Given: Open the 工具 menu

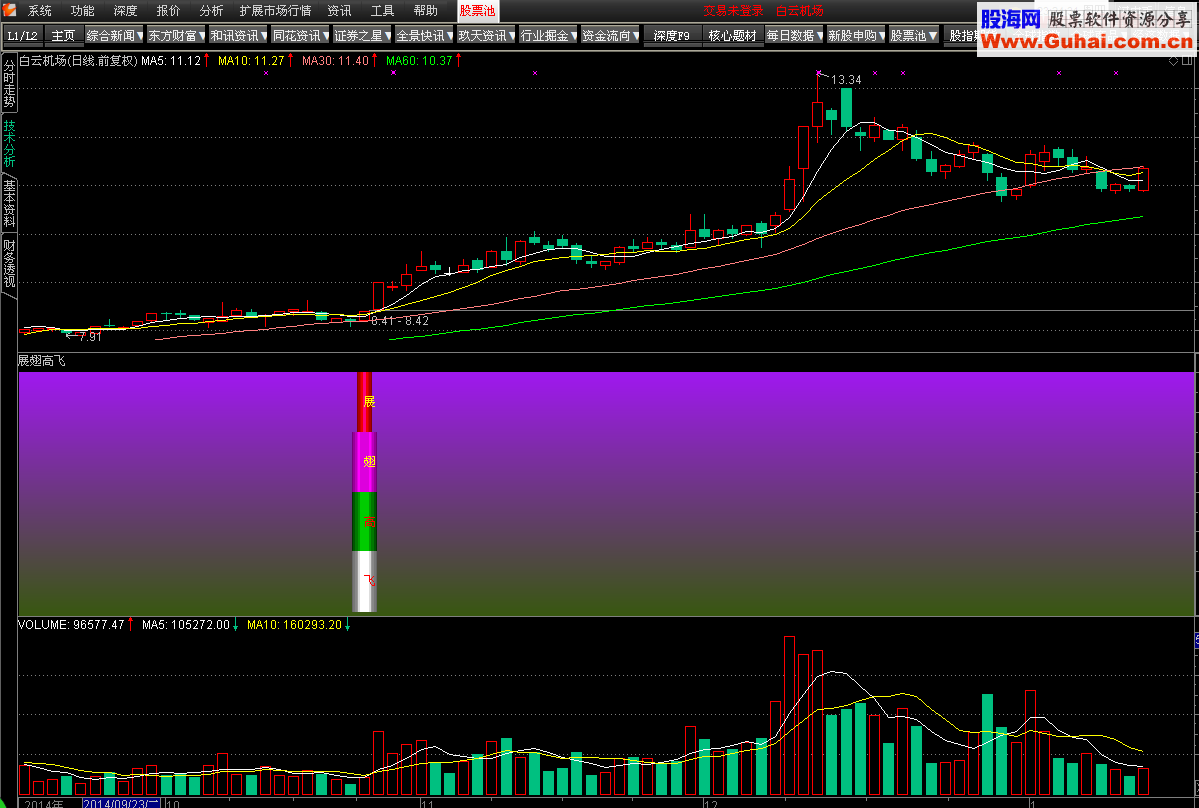Looking at the screenshot, I should (x=382, y=11).
